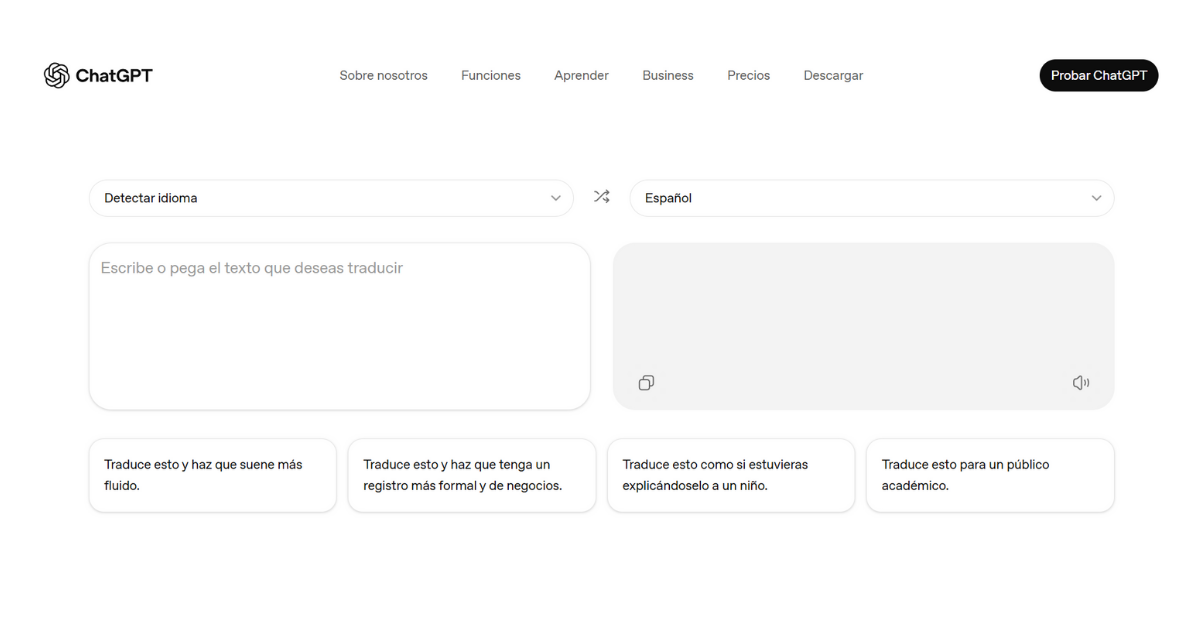Choose the 'suene más fluido' translation suggestion

point(213,475)
